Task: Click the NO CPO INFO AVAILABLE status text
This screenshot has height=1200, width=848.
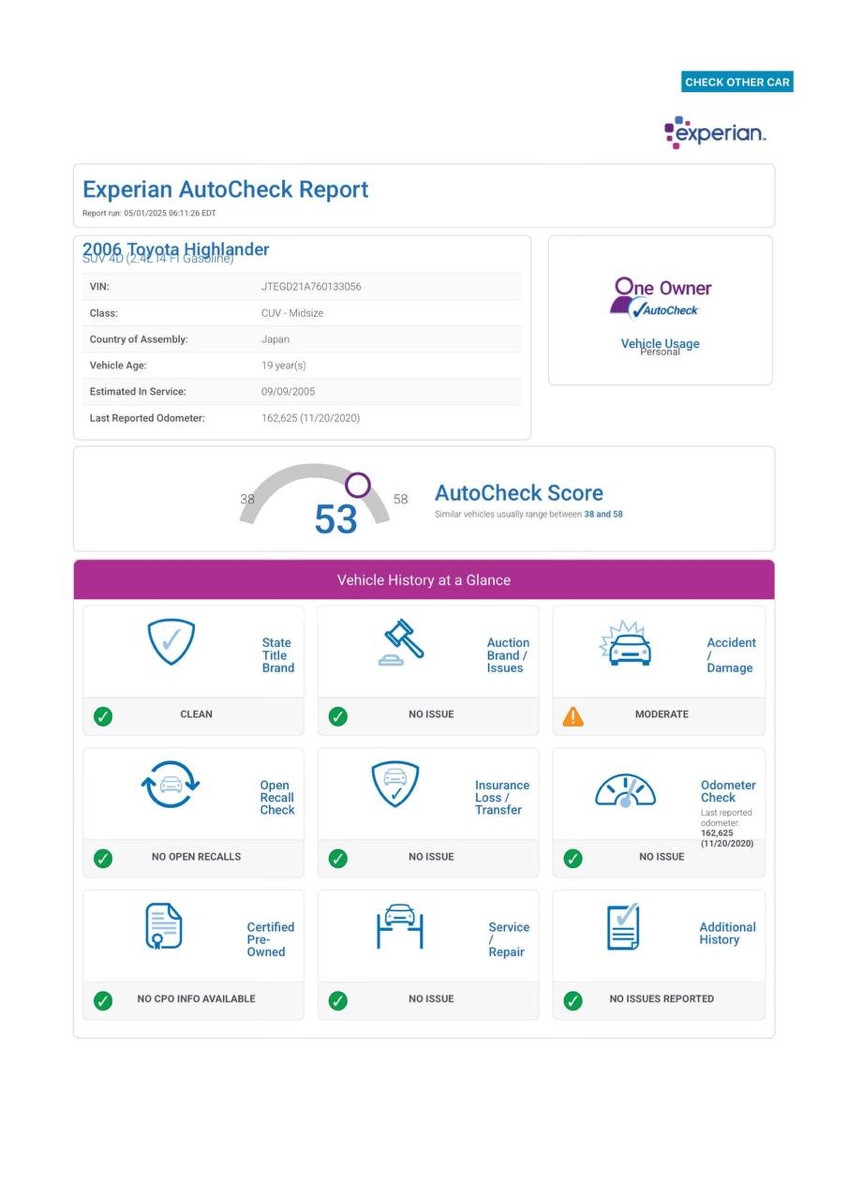Action: (x=196, y=999)
